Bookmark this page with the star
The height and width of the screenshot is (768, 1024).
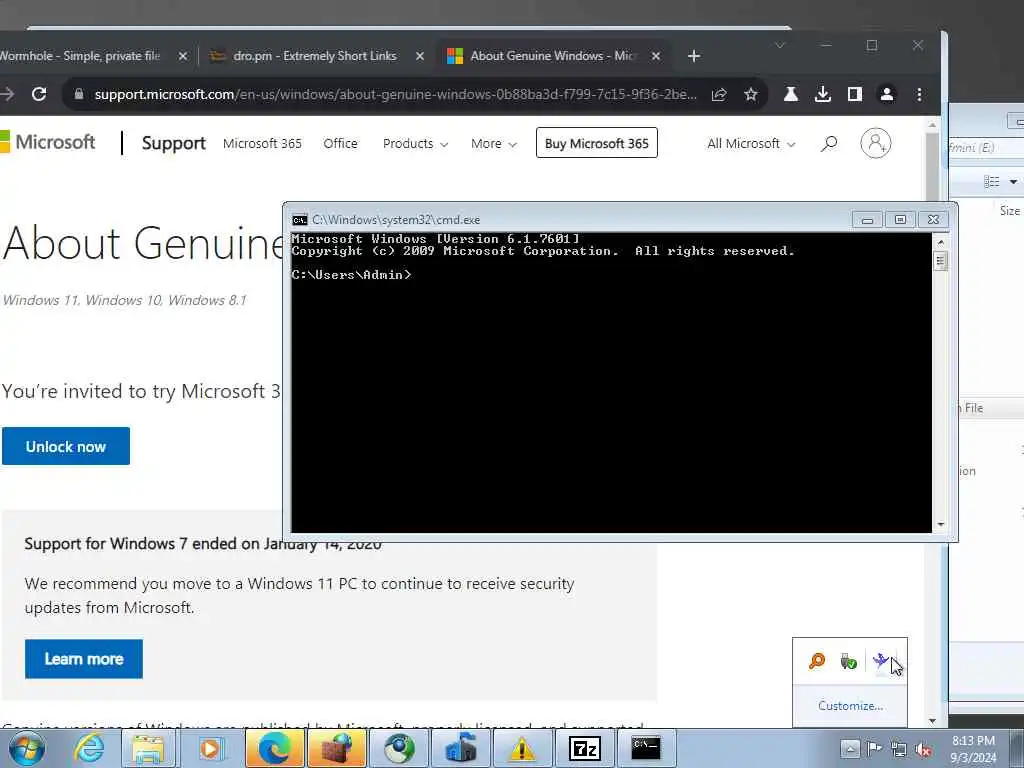tap(751, 95)
